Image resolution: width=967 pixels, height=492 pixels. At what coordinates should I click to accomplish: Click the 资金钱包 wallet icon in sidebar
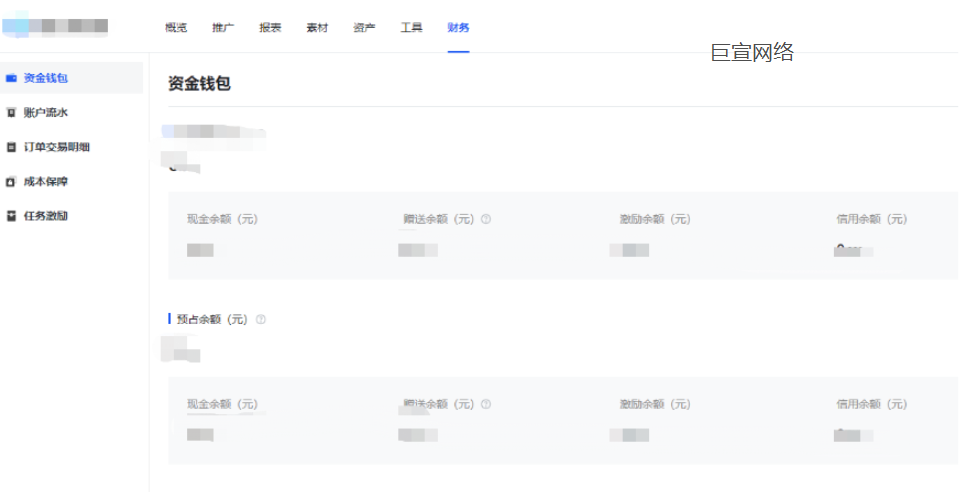(11, 78)
